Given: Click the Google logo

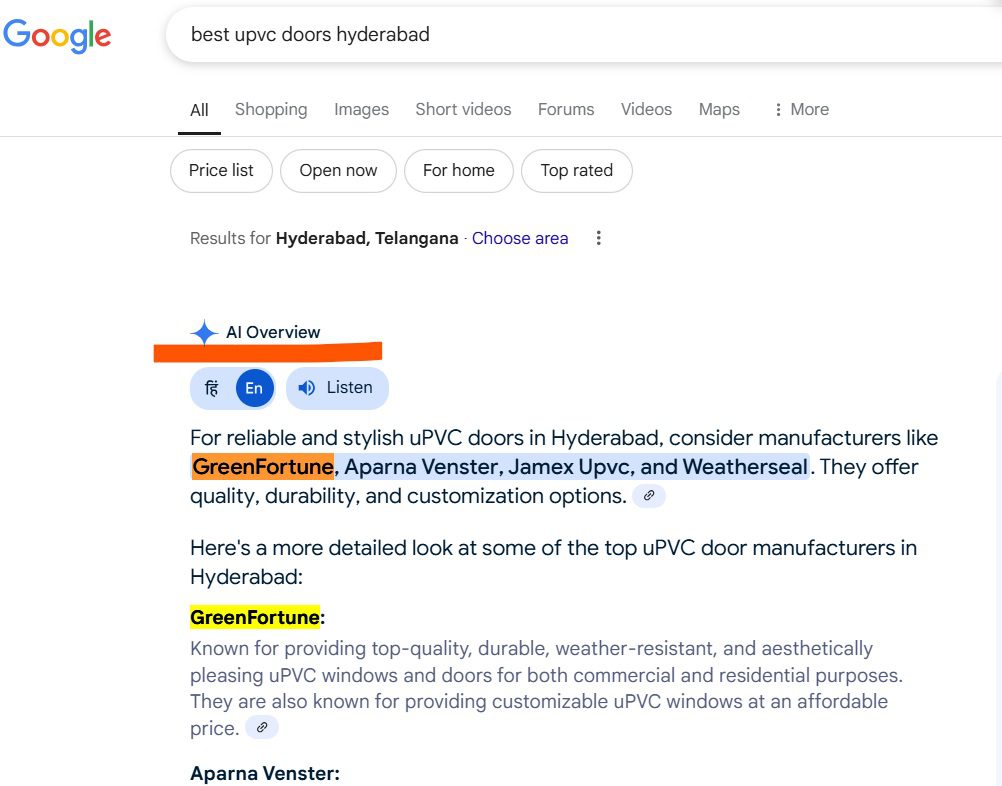Looking at the screenshot, I should [x=57, y=35].
